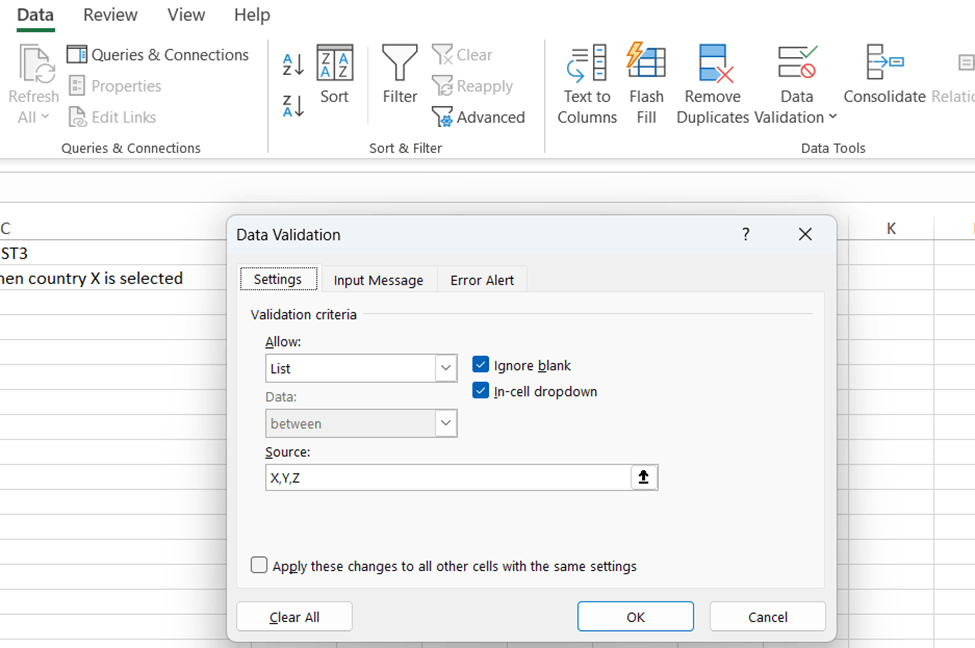The height and width of the screenshot is (648, 975).
Task: Expand the Refresh All dropdown arrow
Action: point(45,116)
